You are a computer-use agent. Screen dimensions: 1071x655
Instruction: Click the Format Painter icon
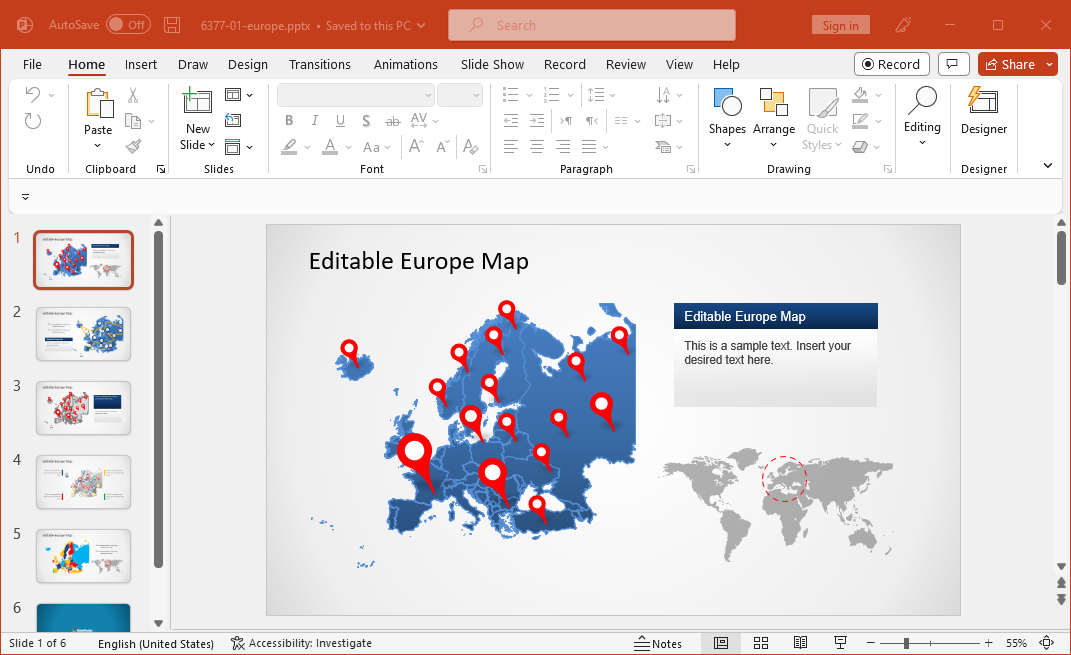(x=133, y=146)
